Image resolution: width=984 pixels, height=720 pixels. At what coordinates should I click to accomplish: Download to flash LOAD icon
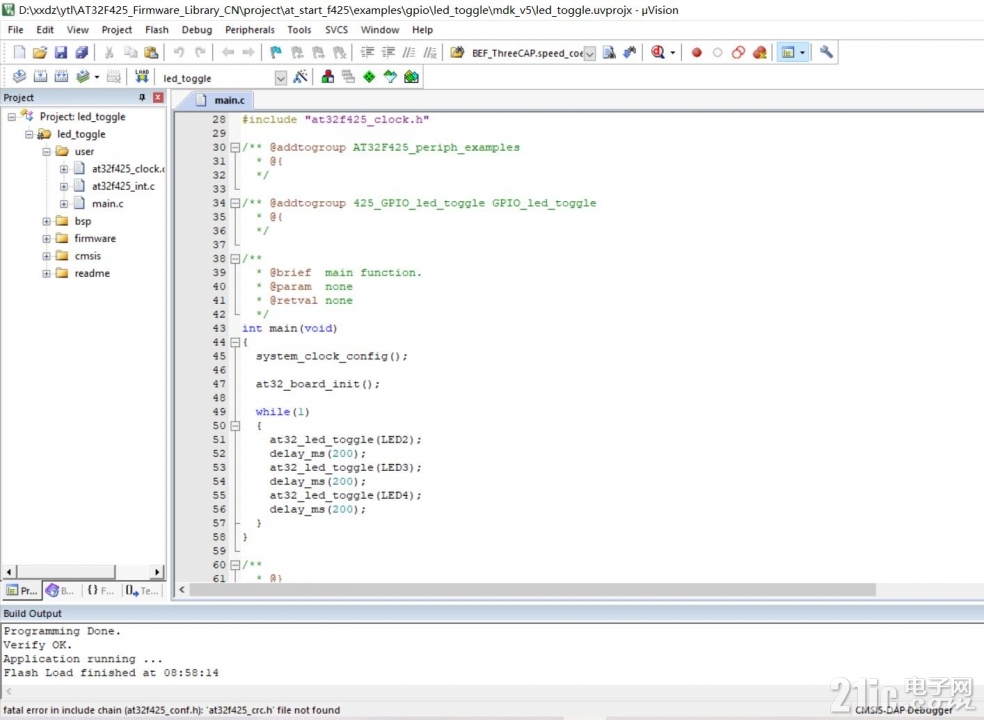pyautogui.click(x=142, y=77)
